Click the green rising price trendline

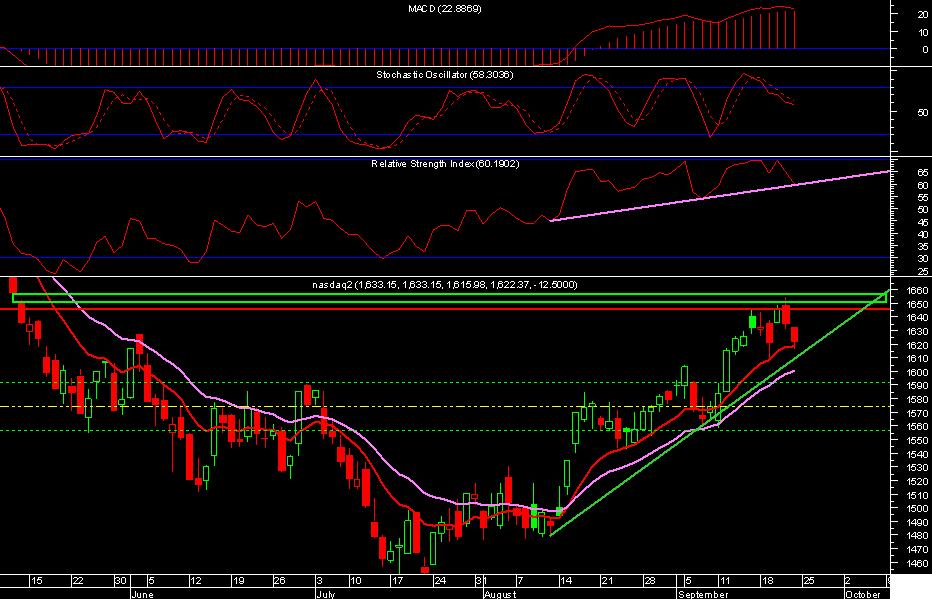click(720, 412)
